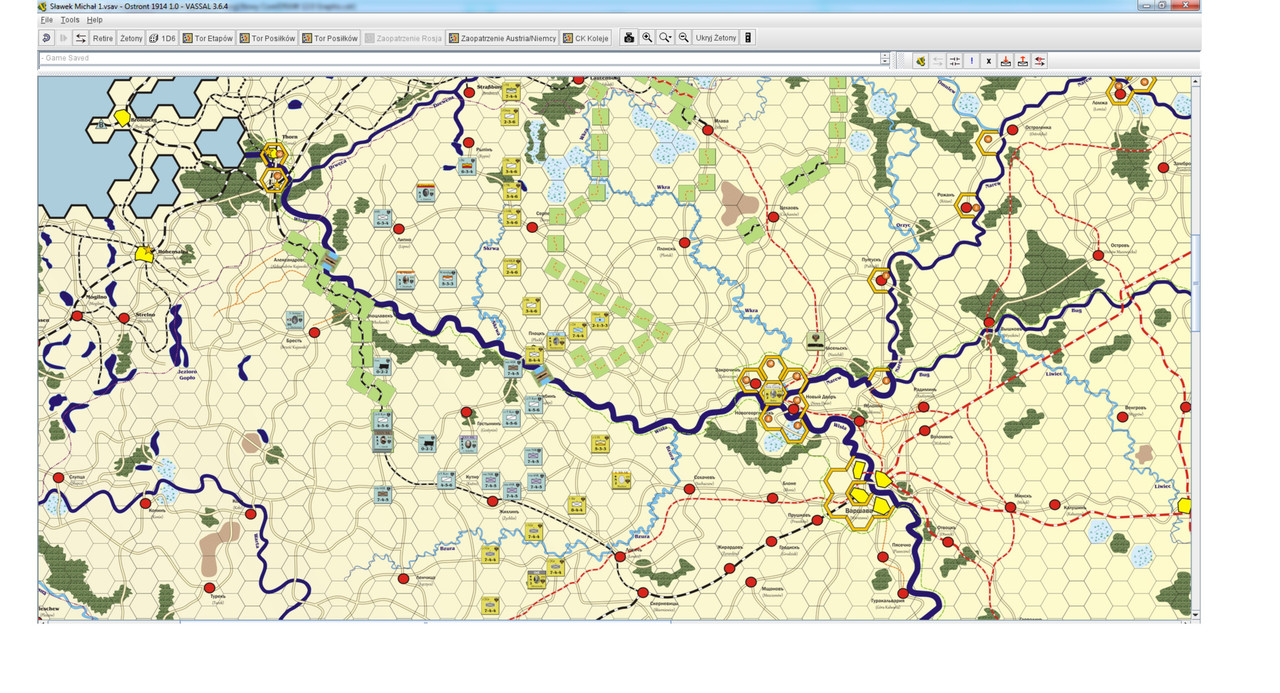The height and width of the screenshot is (693, 1280).
Task: Click the chat log scroll up arrow
Action: tap(885, 55)
